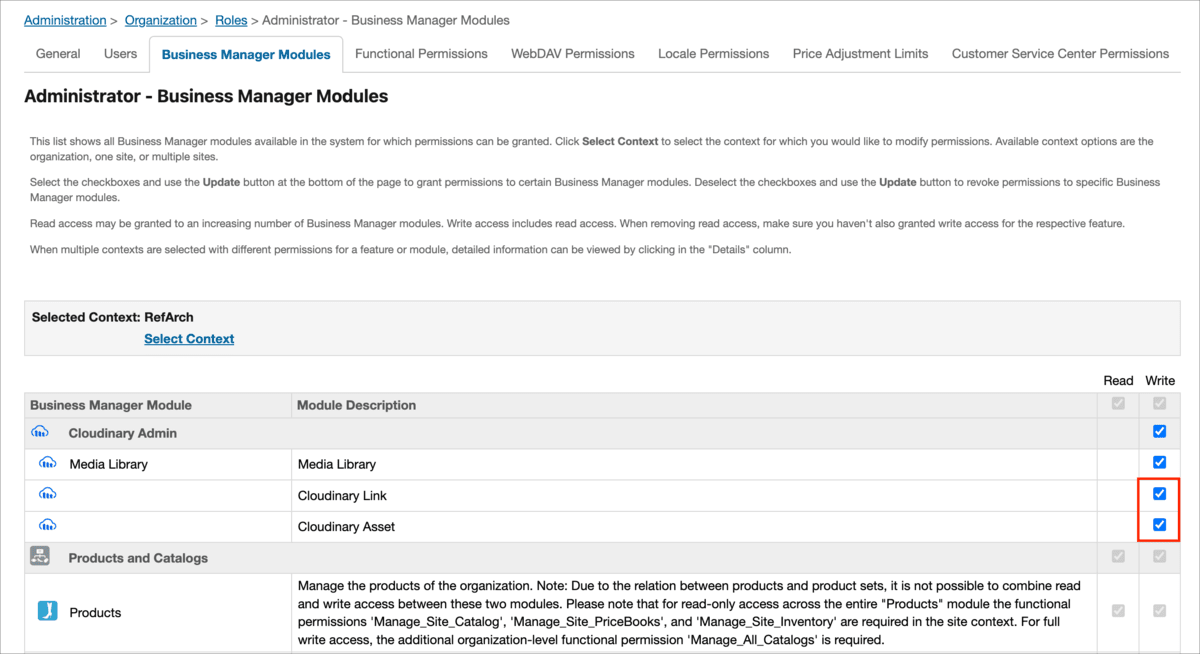The image size is (1200, 654).
Task: Open the Functional Permissions tab
Action: click(421, 54)
